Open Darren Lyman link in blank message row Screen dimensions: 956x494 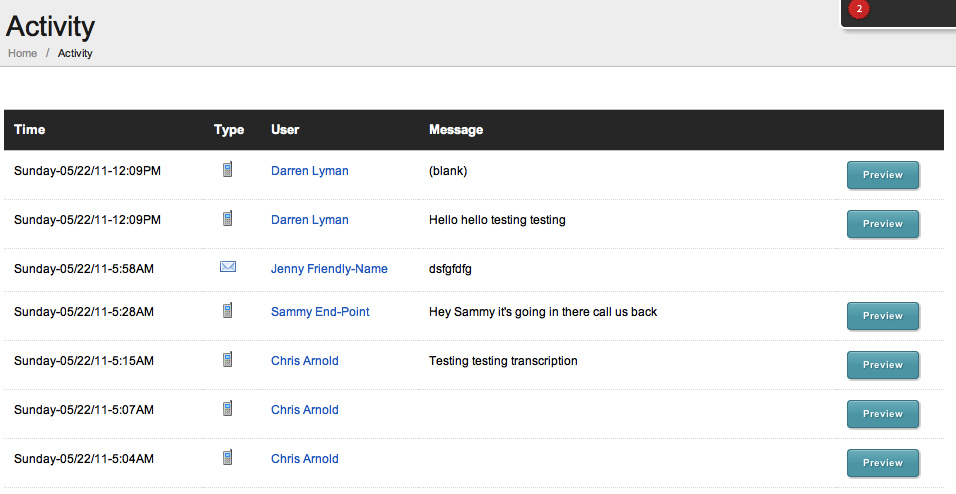pos(310,171)
